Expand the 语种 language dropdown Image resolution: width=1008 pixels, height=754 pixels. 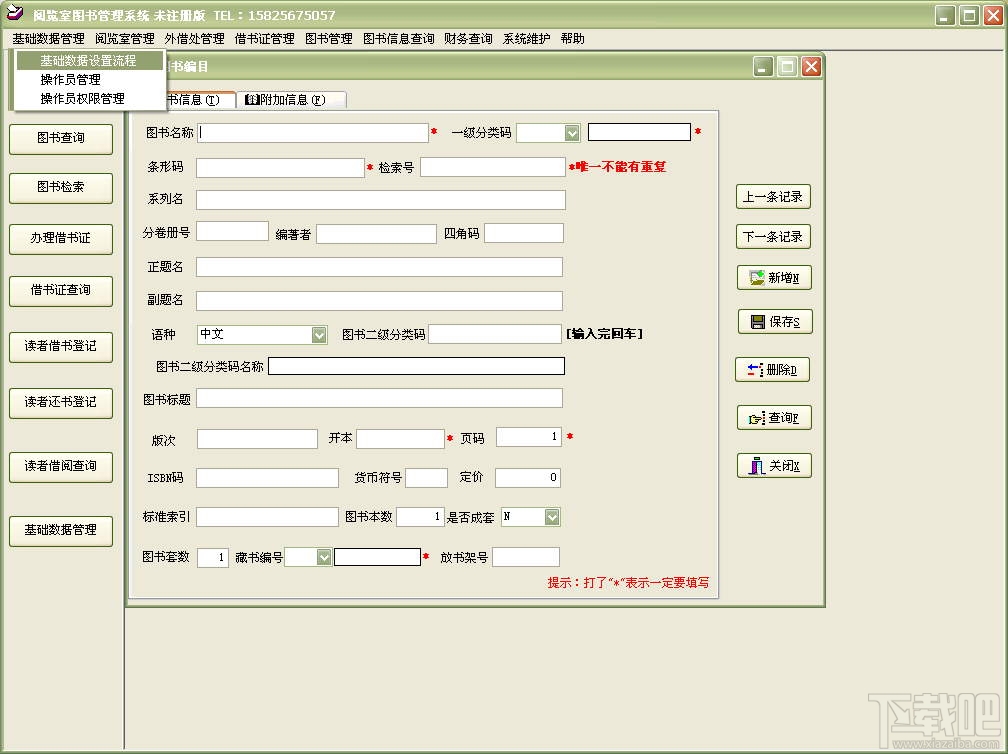click(x=319, y=334)
